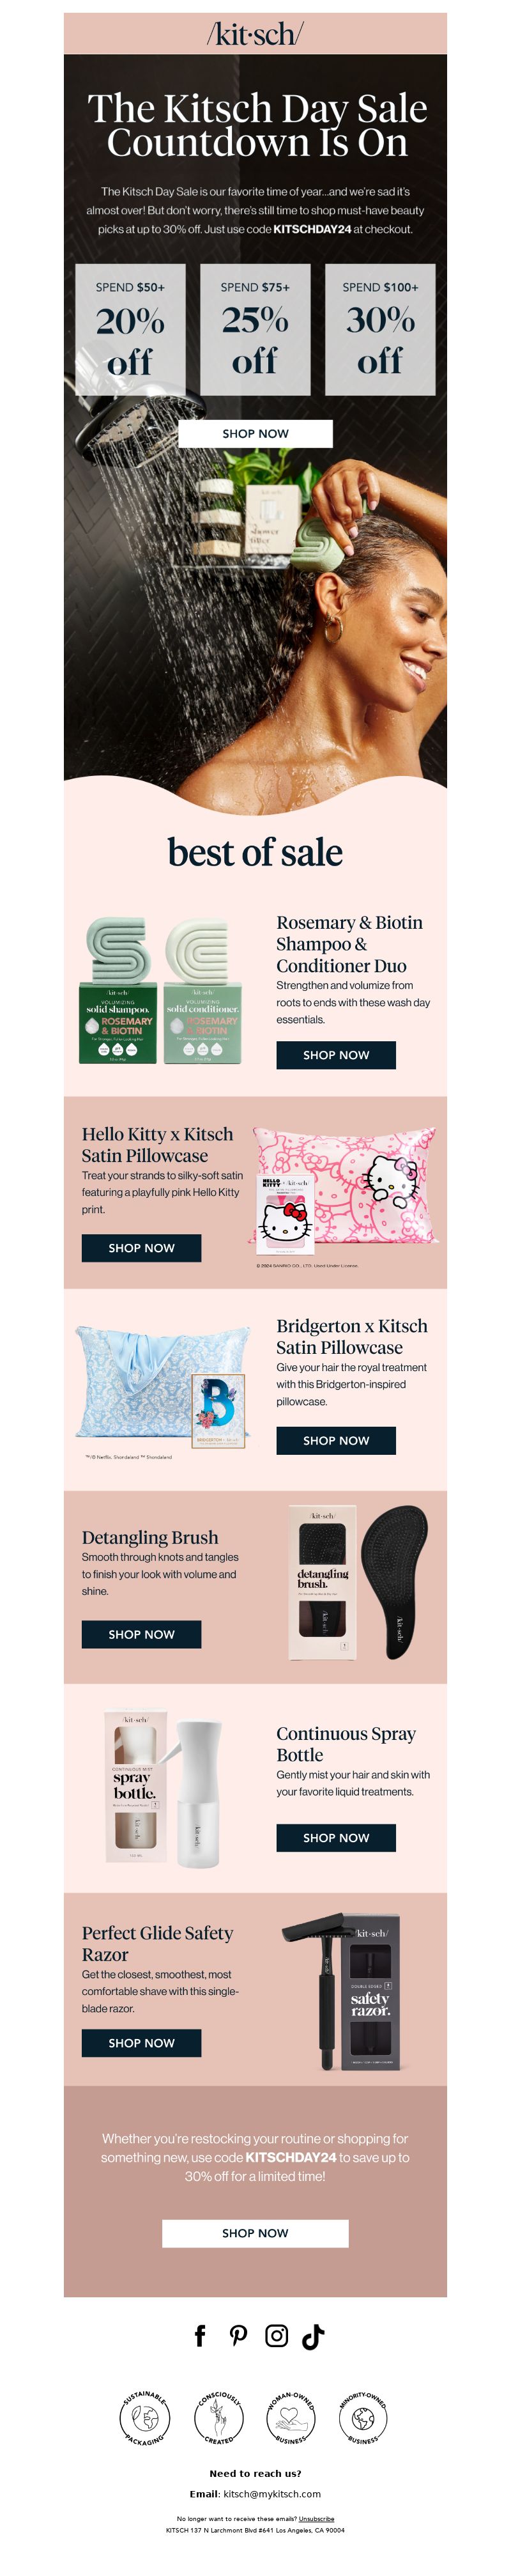Click Shop Now for Detangling Brush
Screen dimensions: 511x2576
[141, 1634]
